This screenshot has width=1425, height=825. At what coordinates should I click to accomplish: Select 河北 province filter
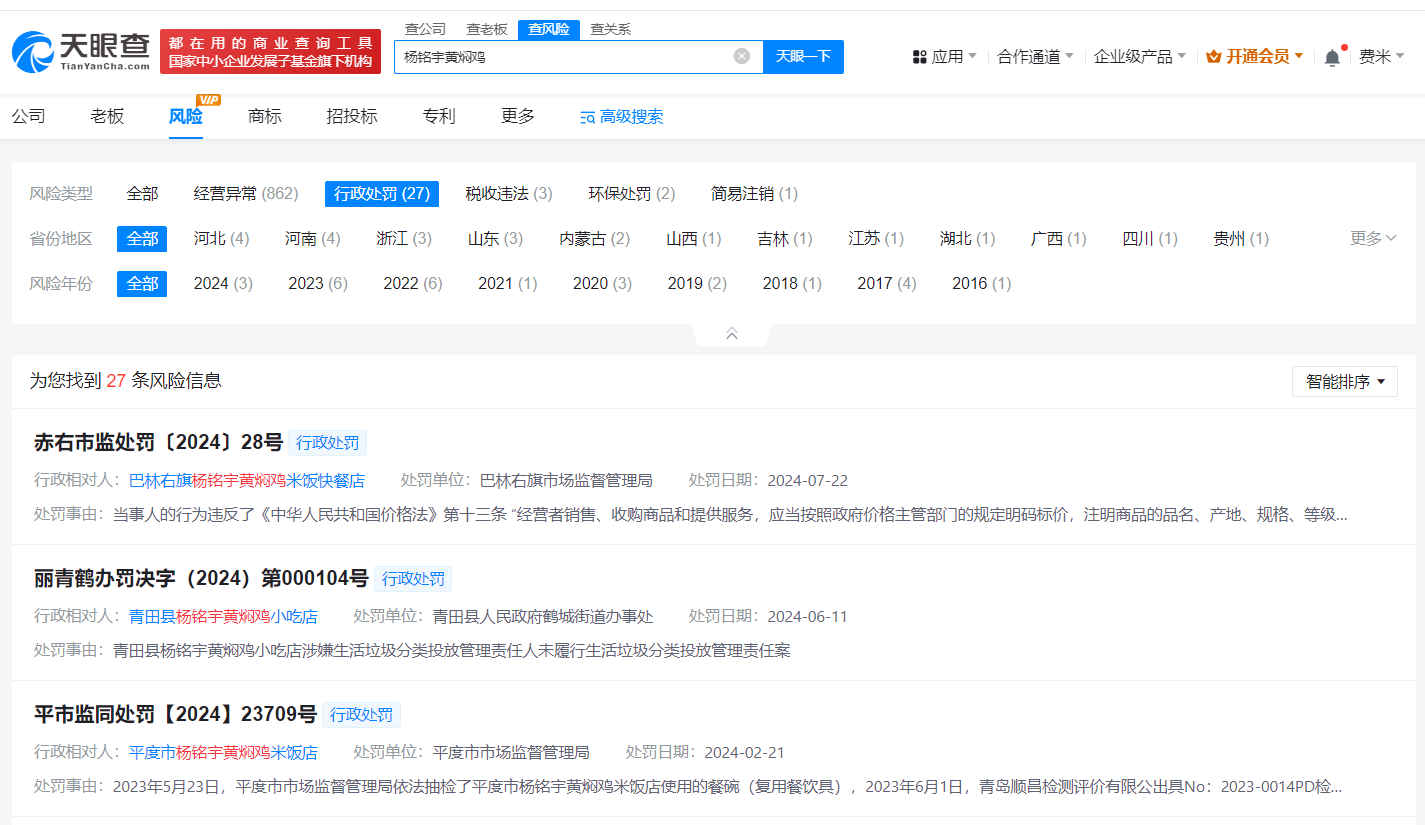coord(220,239)
